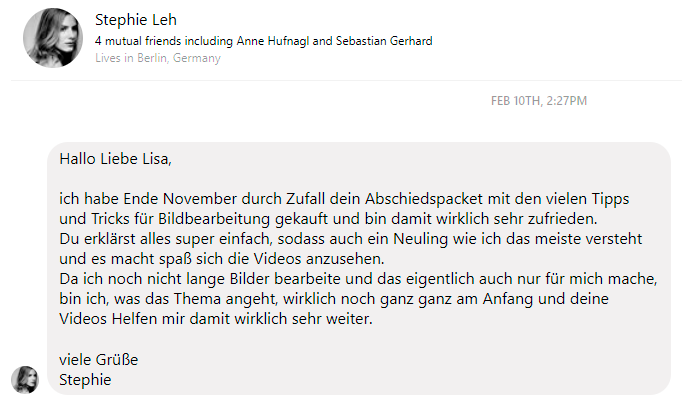Click "Lives in Berlin, Germany" text
682x402 pixels.
point(157,58)
